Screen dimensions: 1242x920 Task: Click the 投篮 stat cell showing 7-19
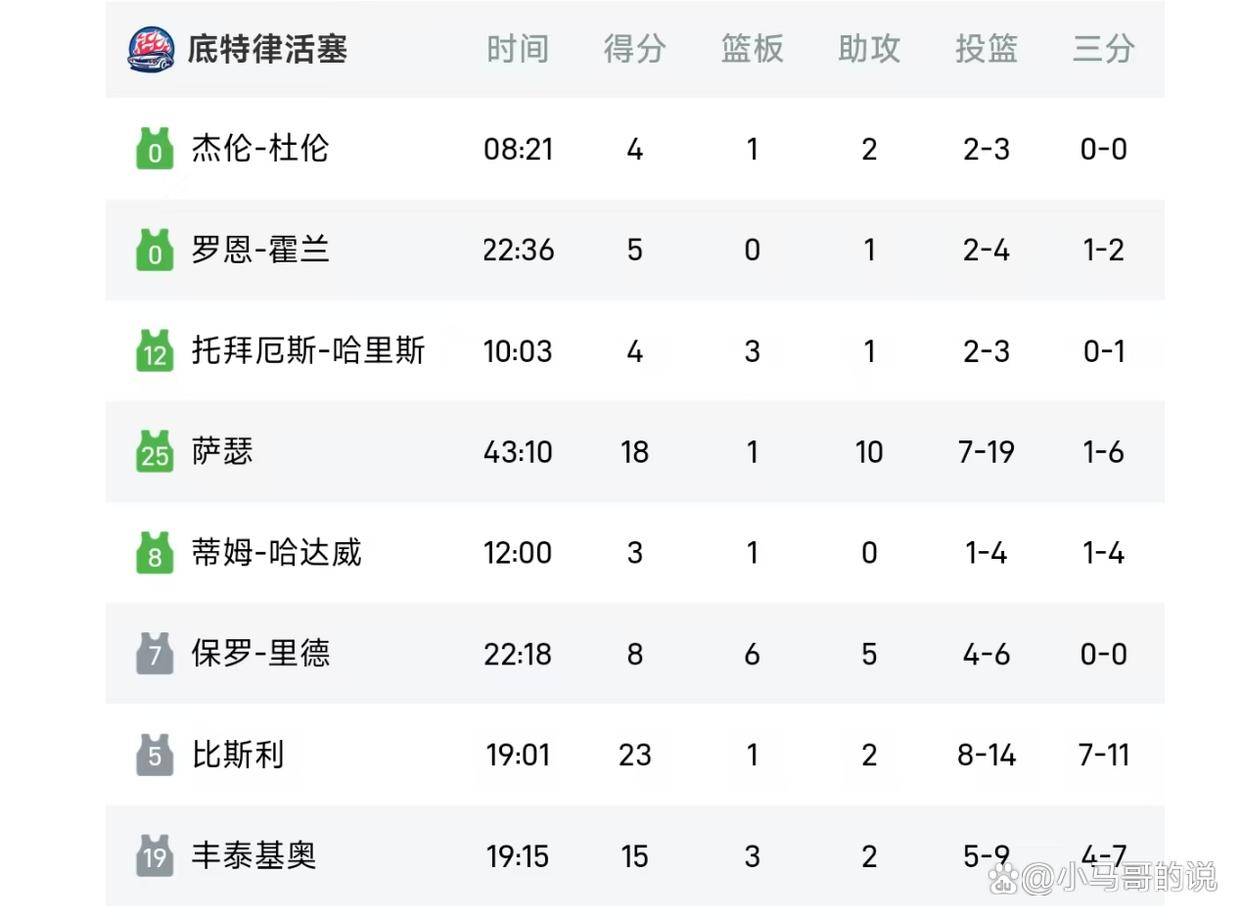click(986, 451)
